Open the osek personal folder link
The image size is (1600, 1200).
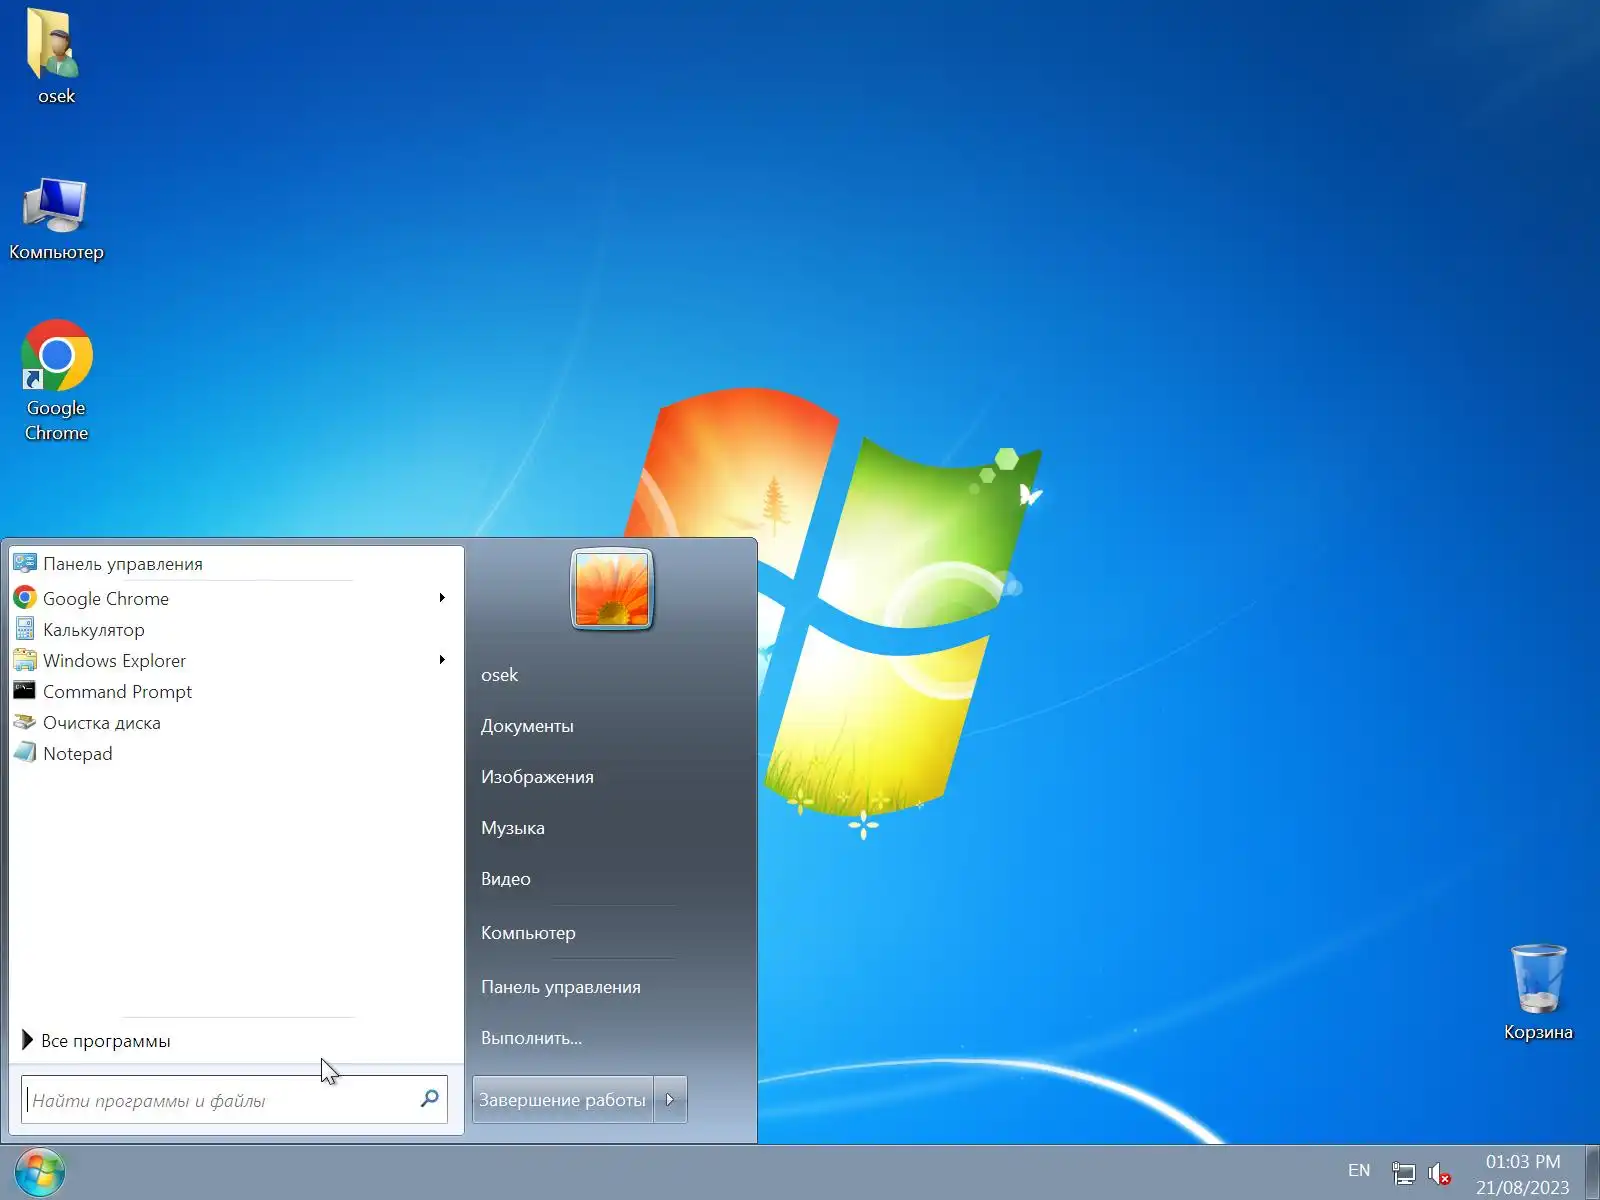coord(500,675)
